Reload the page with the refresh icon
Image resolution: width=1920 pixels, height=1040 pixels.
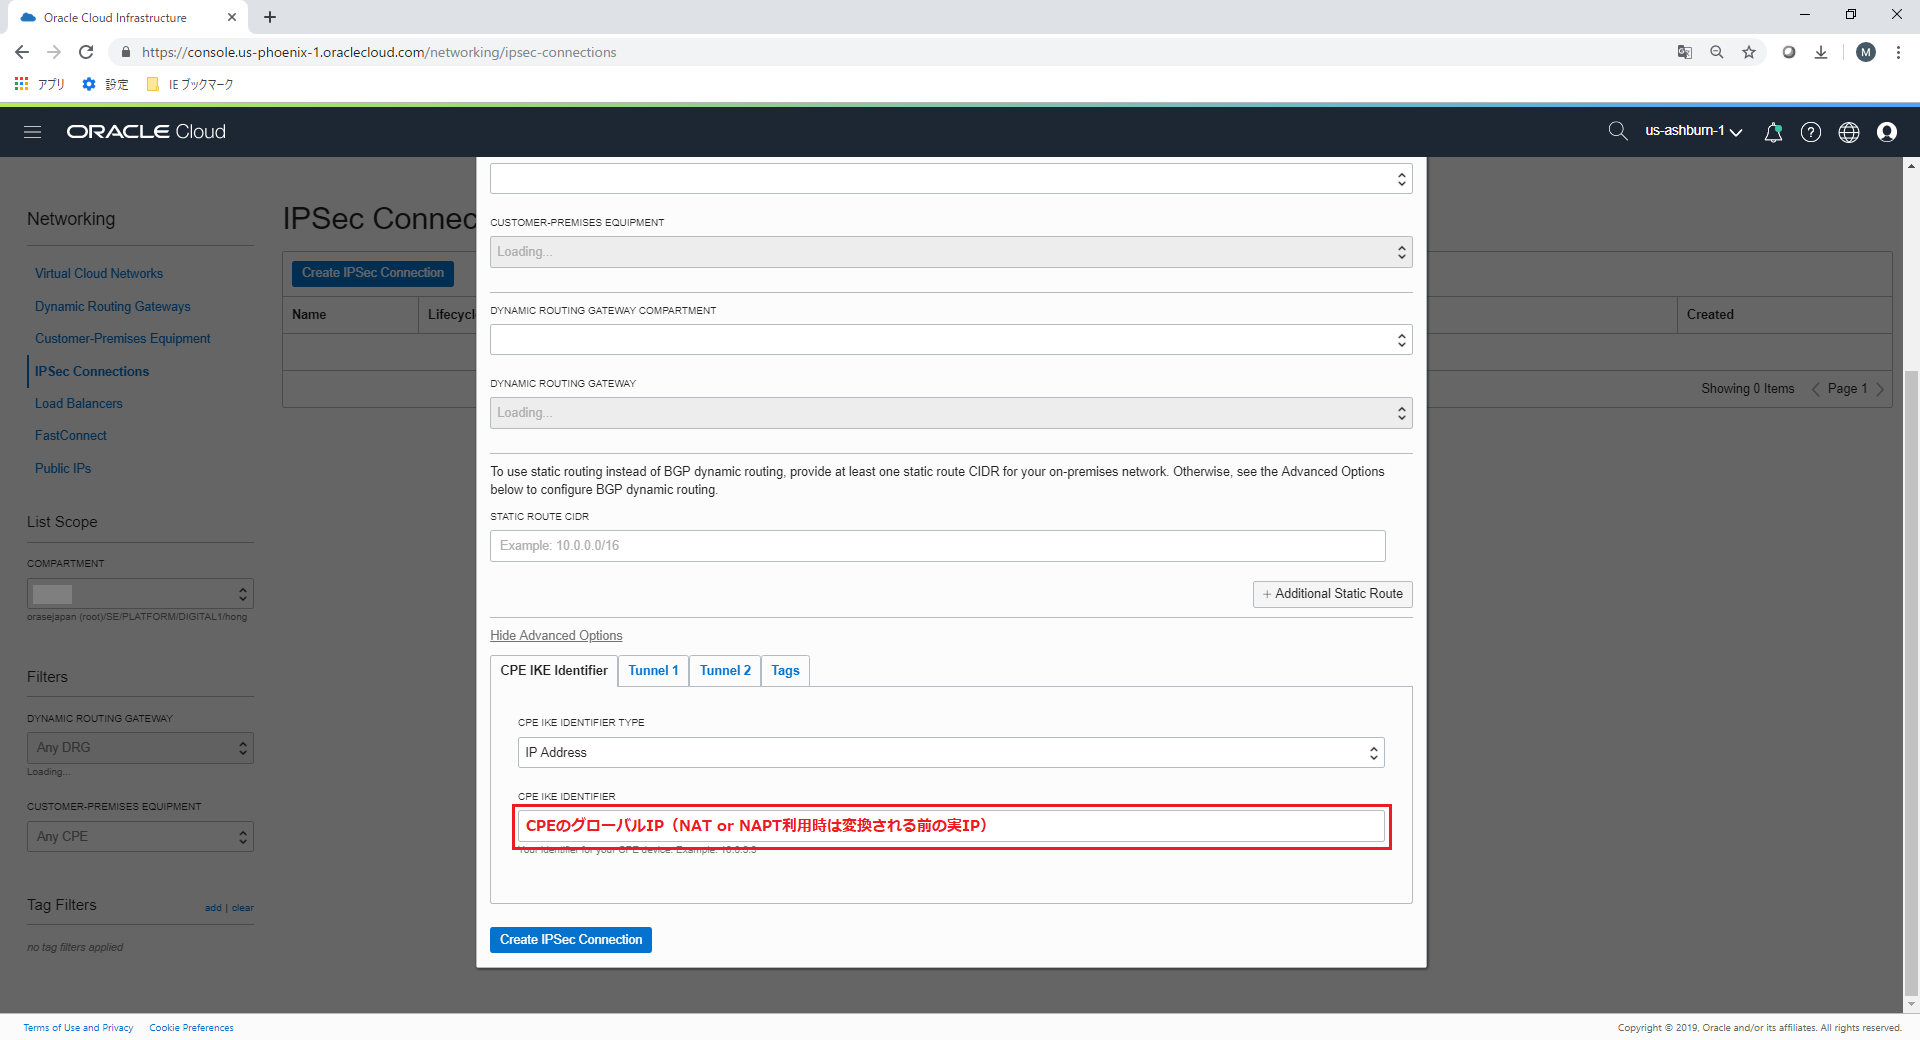[86, 52]
